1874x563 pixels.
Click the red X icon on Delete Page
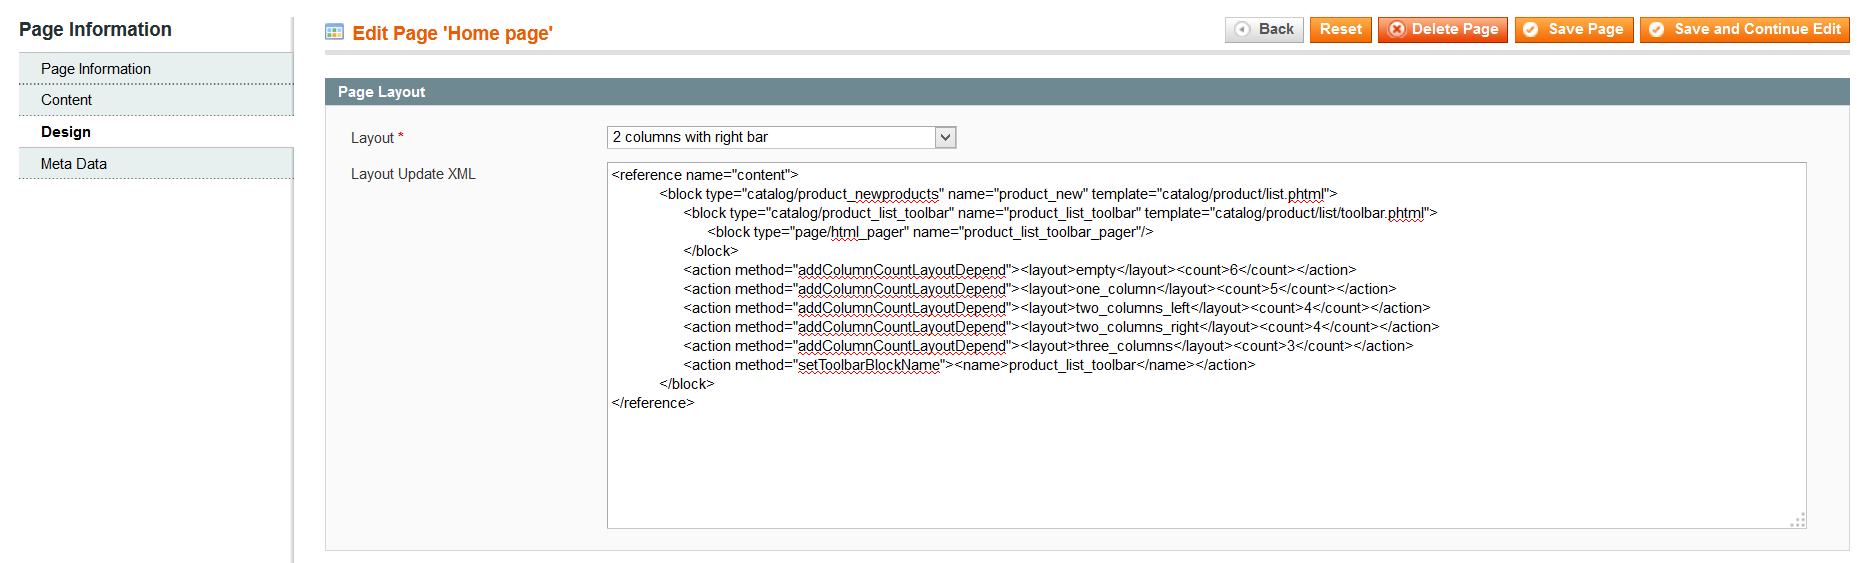pos(1397,30)
